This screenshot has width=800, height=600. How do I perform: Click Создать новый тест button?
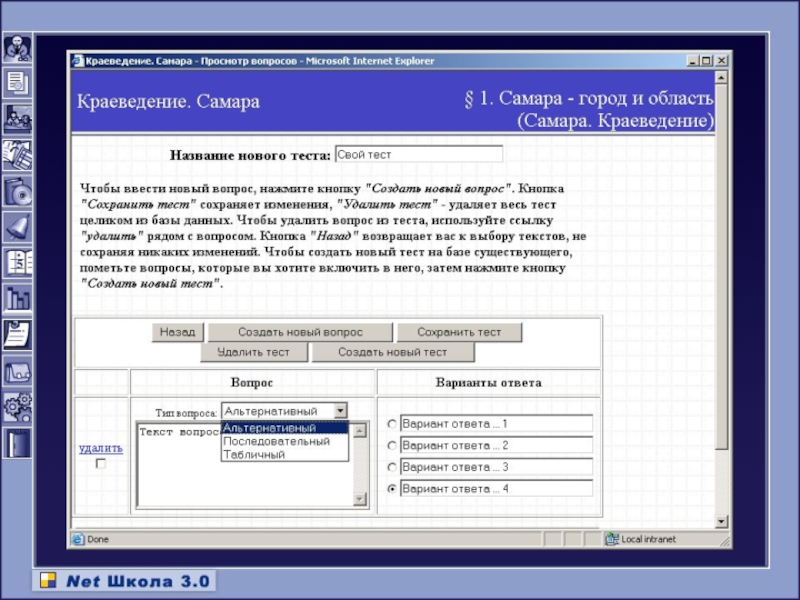pos(392,352)
